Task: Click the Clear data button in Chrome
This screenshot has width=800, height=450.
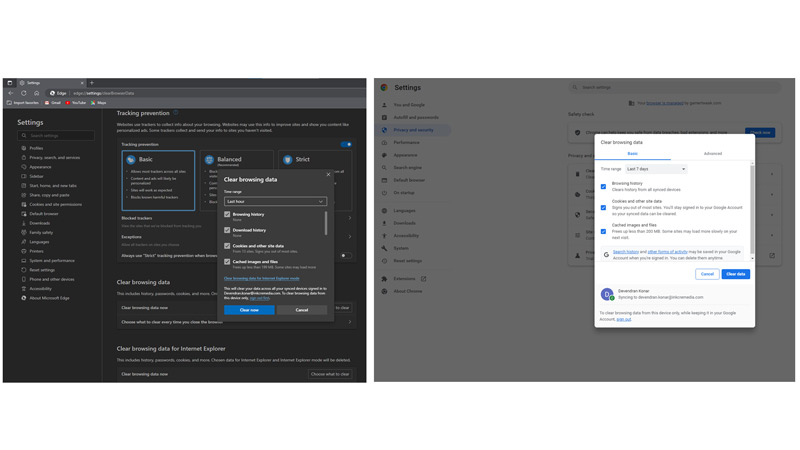Action: [x=736, y=274]
